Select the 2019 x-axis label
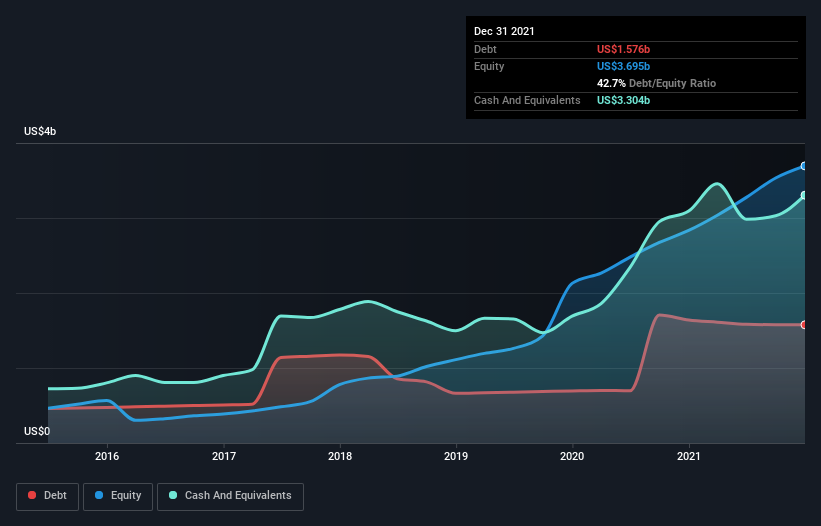Viewport: 821px width, 526px height. coord(456,456)
